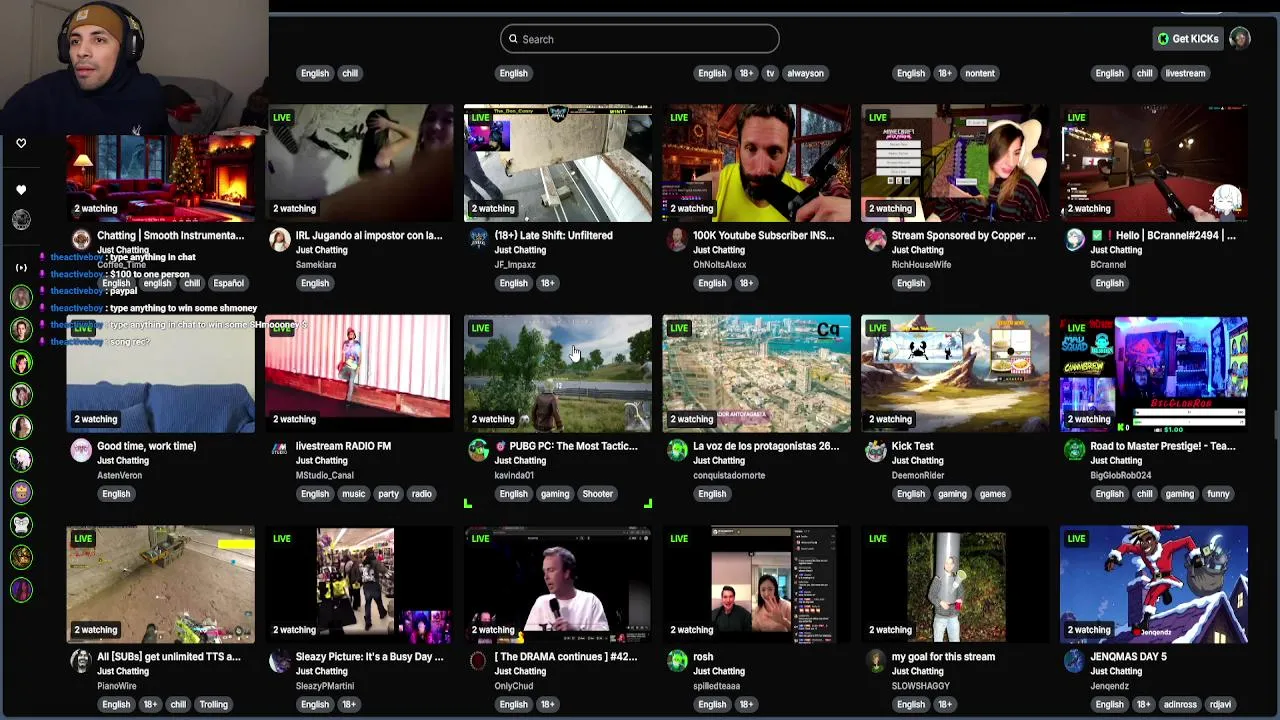This screenshot has width=1280, height=720.
Task: Open BCrannel channel avatar
Action: coord(1075,240)
